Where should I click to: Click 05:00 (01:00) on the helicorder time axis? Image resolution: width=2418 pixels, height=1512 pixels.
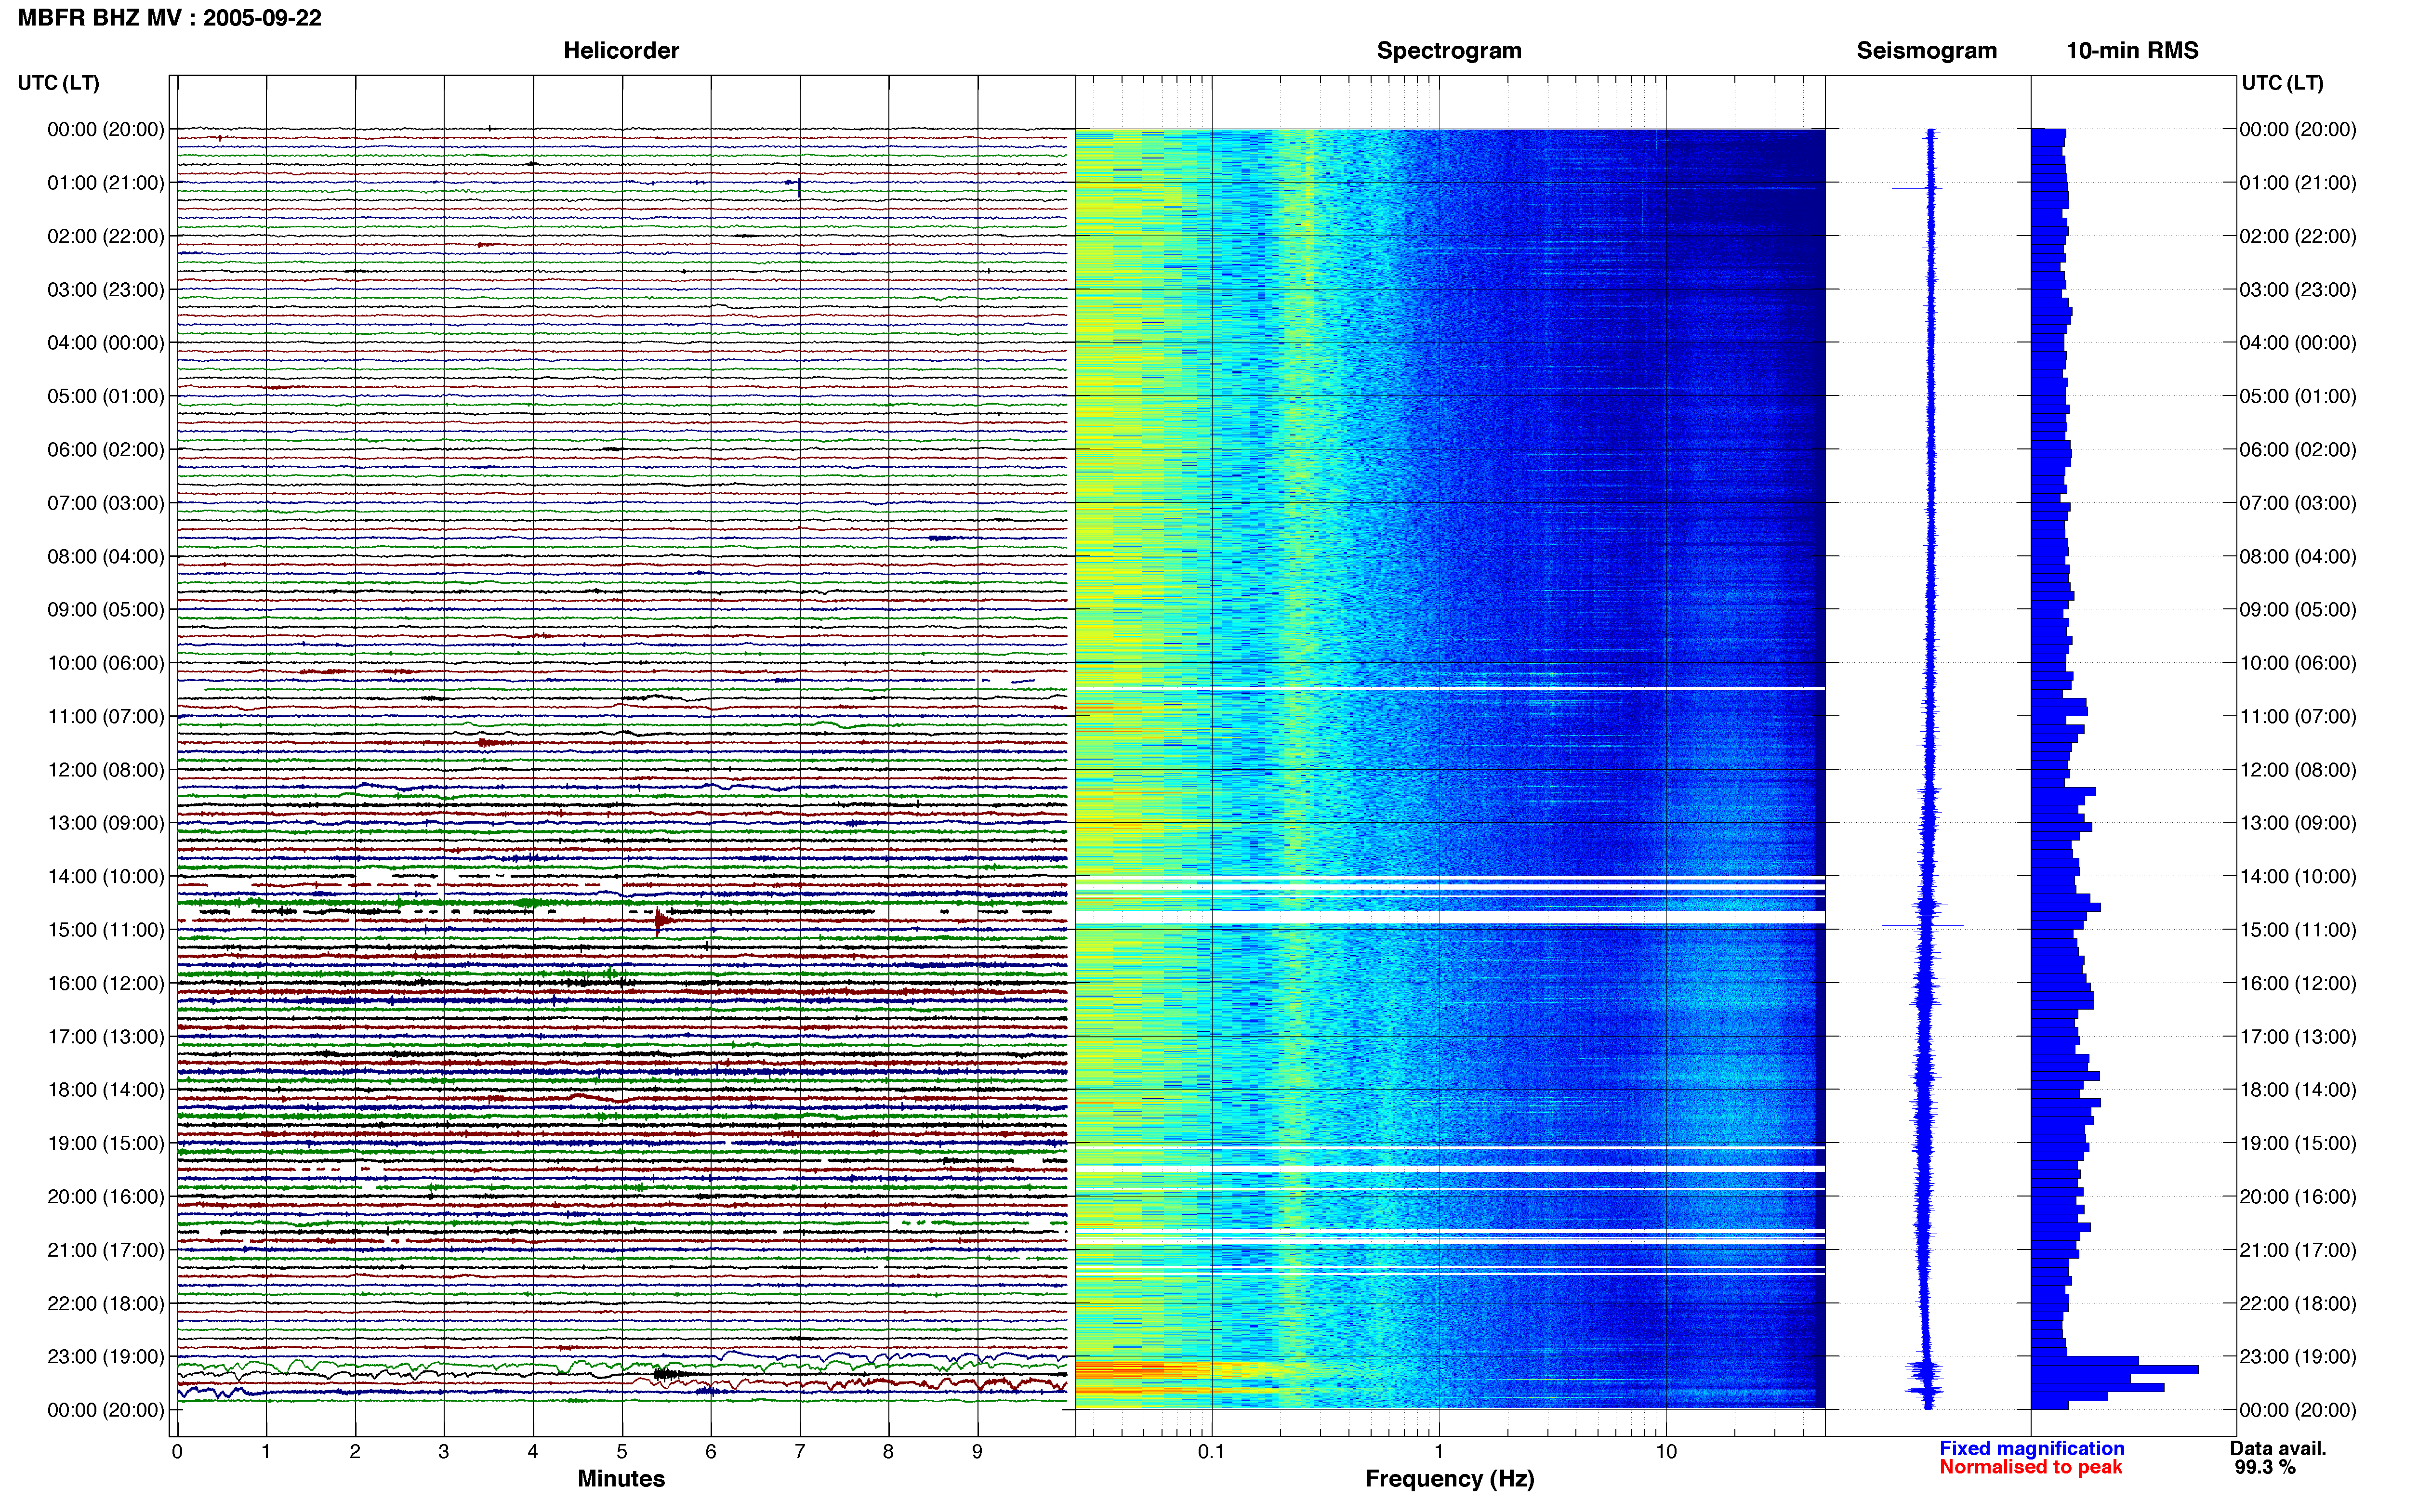(106, 396)
